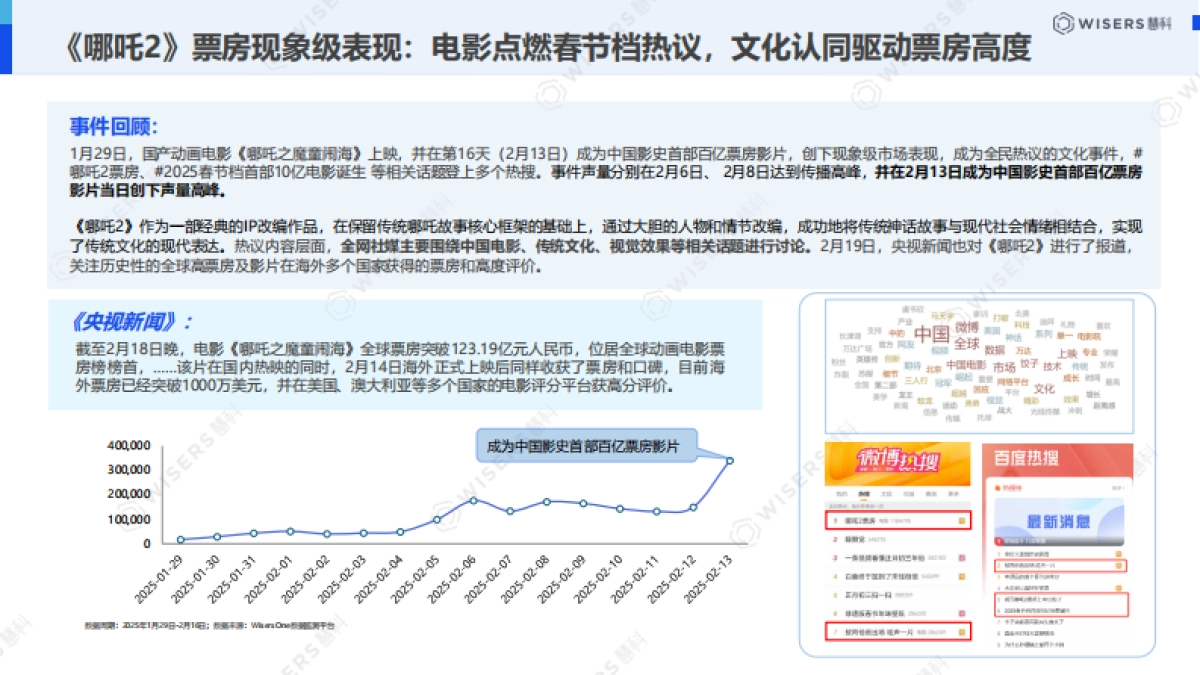Open the 文娱 tab in Weibo panel
This screenshot has height=675, width=1200.
click(x=884, y=492)
